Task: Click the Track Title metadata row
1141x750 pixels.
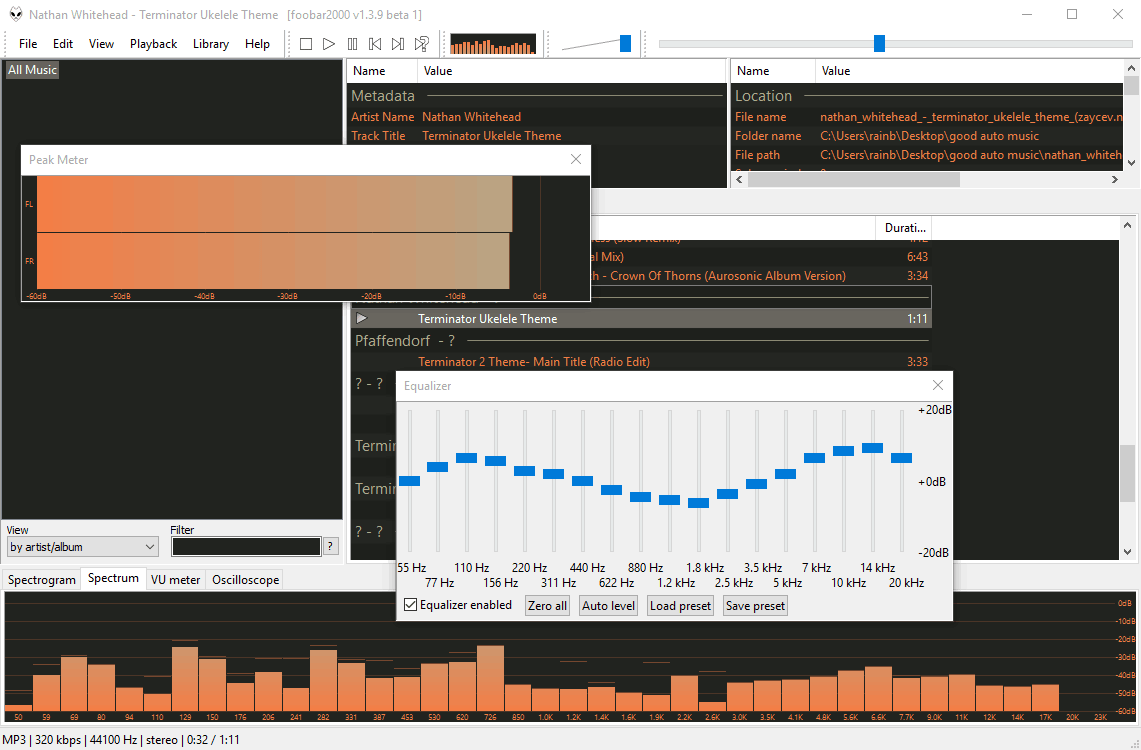Action: 536,136
